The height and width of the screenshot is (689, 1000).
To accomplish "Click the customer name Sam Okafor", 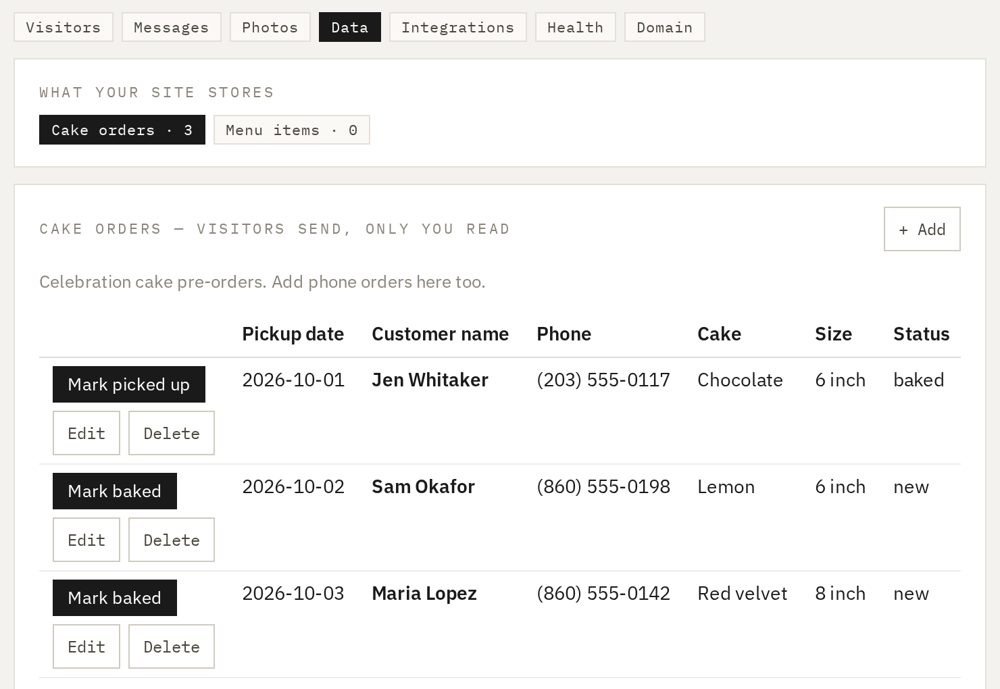I will click(423, 487).
